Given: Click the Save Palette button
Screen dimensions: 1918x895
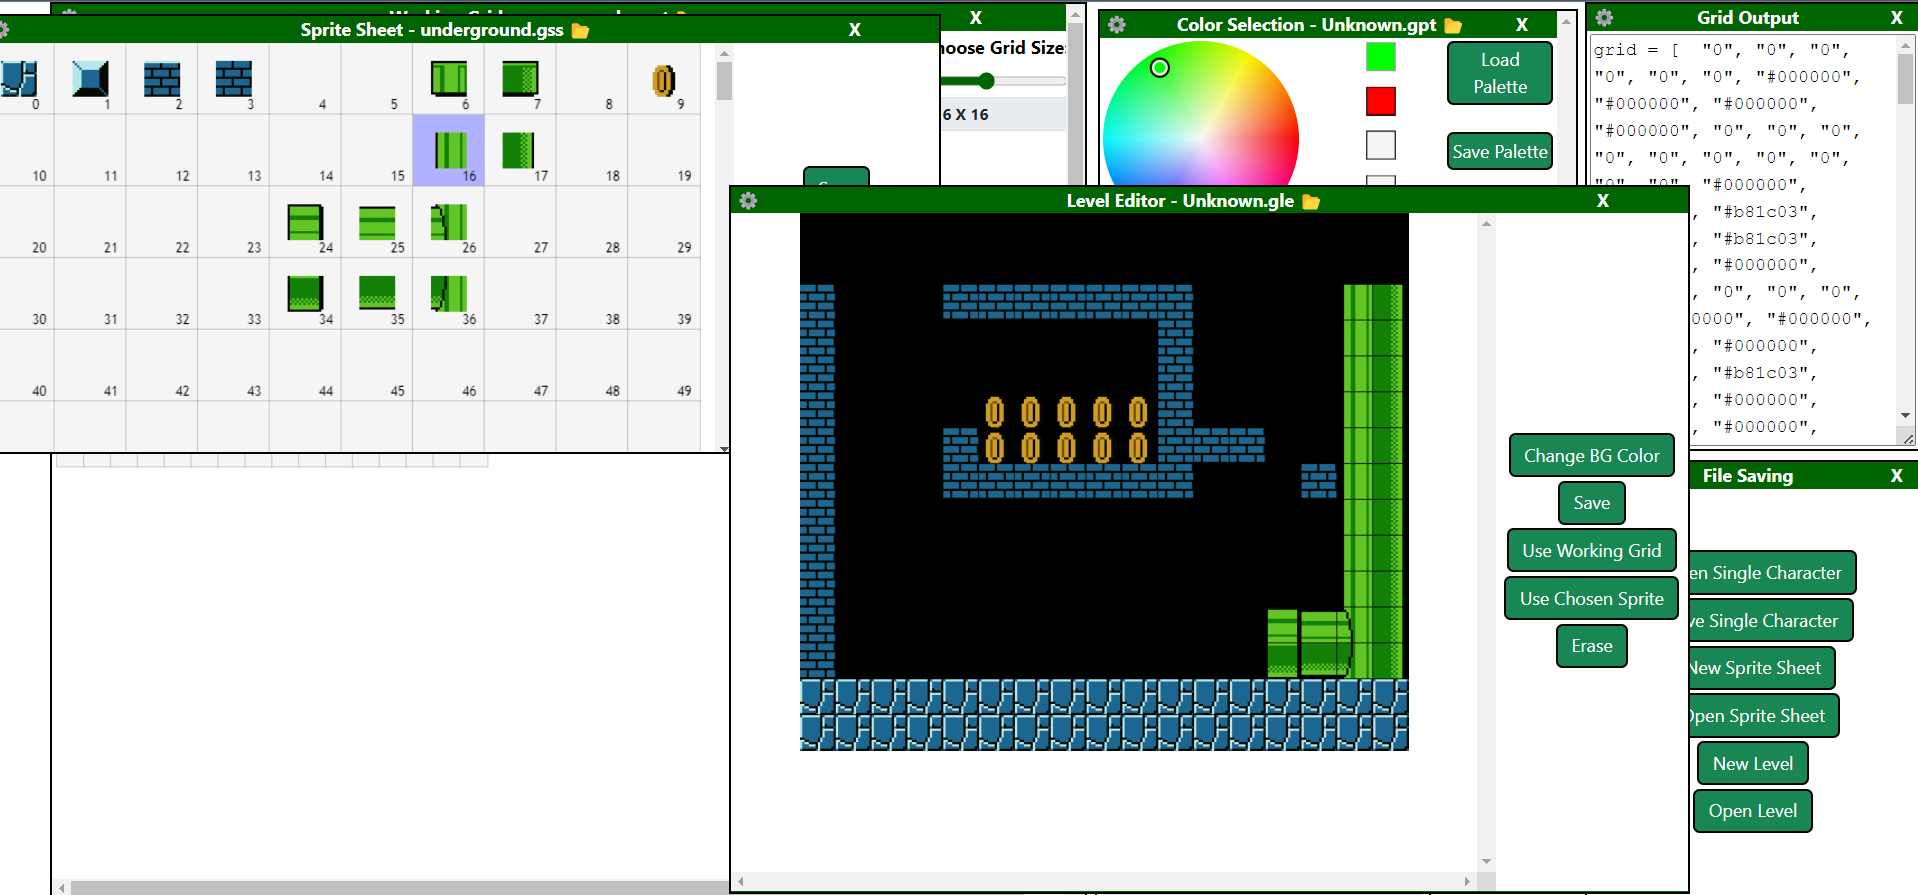Looking at the screenshot, I should [1500, 152].
